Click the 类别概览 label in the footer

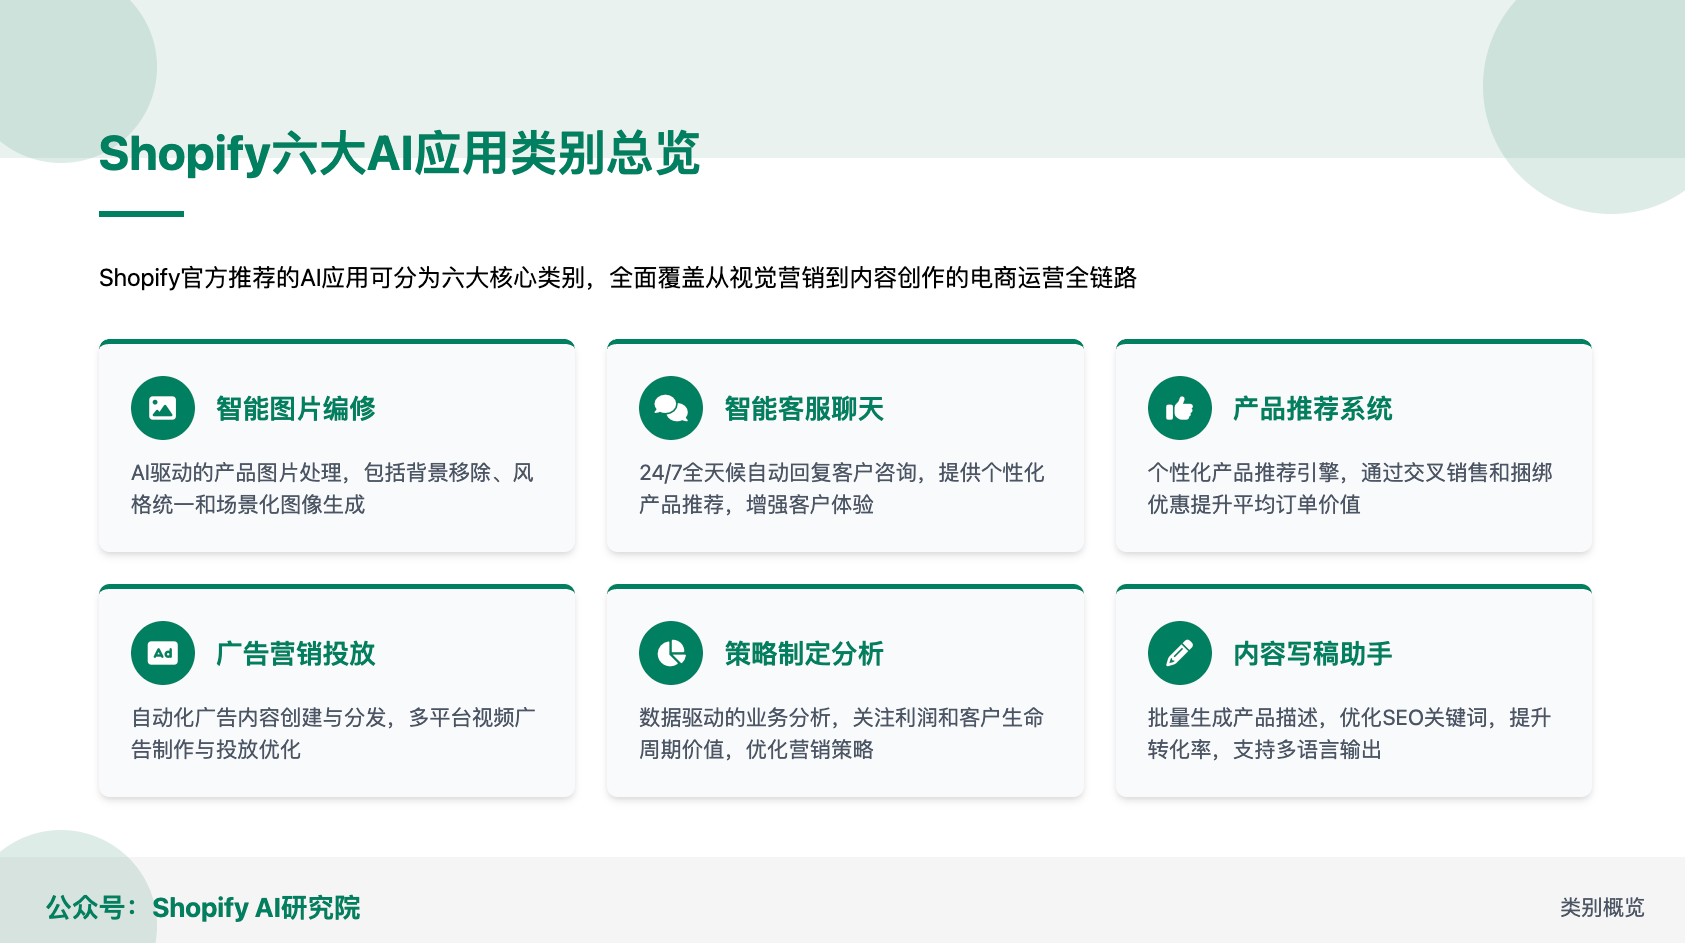[1602, 907]
